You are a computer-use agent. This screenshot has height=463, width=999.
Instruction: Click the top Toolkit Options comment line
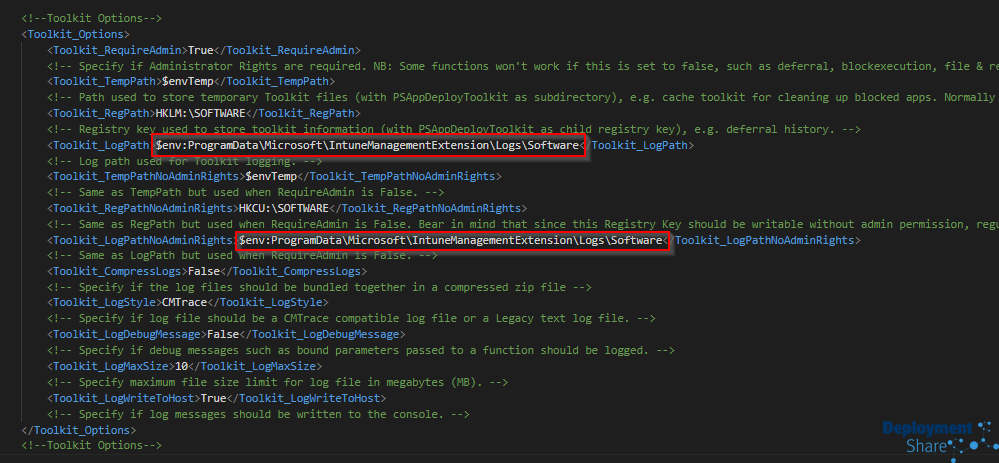click(91, 18)
